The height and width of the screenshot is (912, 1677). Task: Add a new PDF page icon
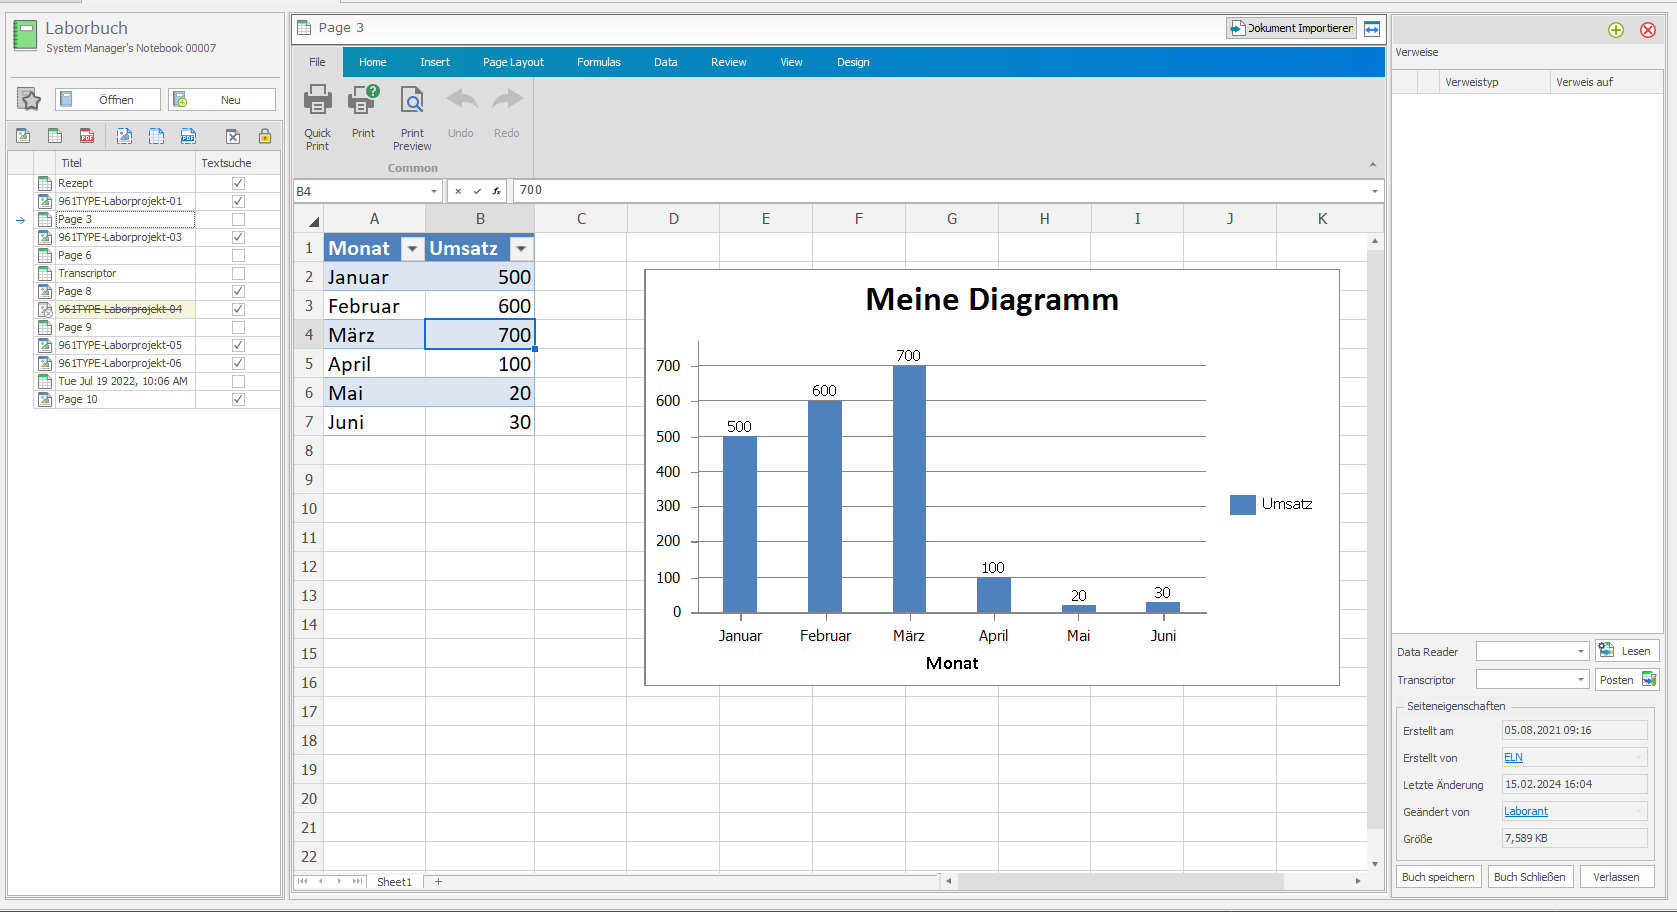[87, 136]
